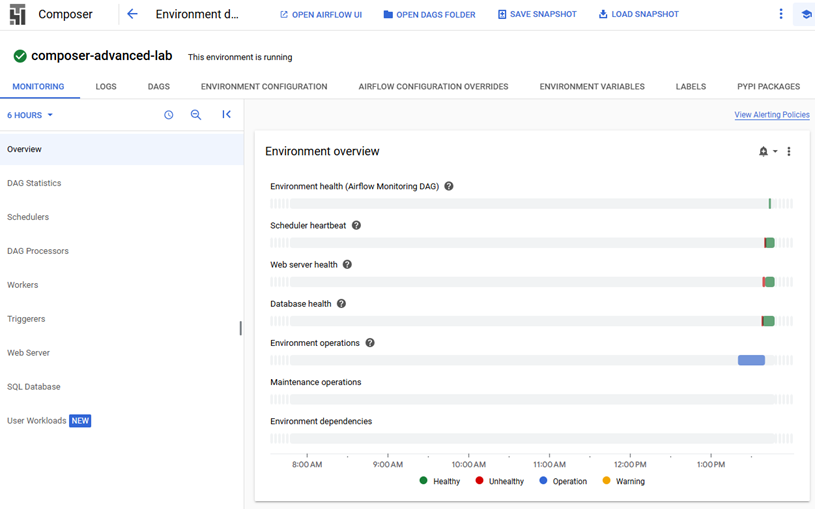Click the Database health green segment

point(769,321)
